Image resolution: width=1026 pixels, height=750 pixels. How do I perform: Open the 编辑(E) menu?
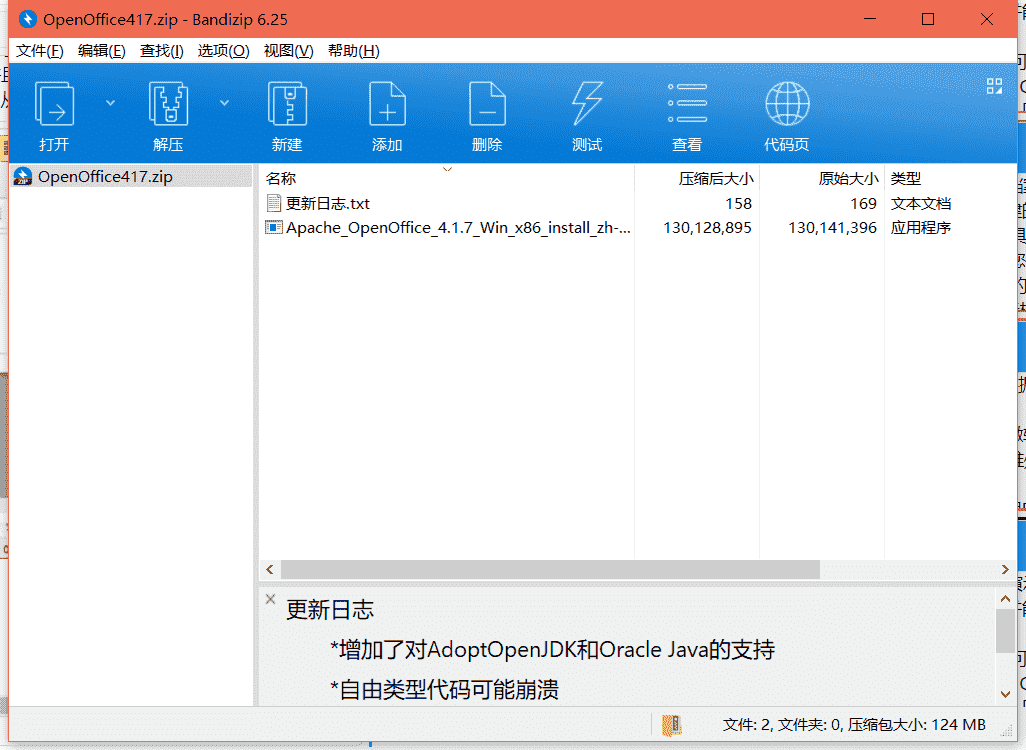101,51
